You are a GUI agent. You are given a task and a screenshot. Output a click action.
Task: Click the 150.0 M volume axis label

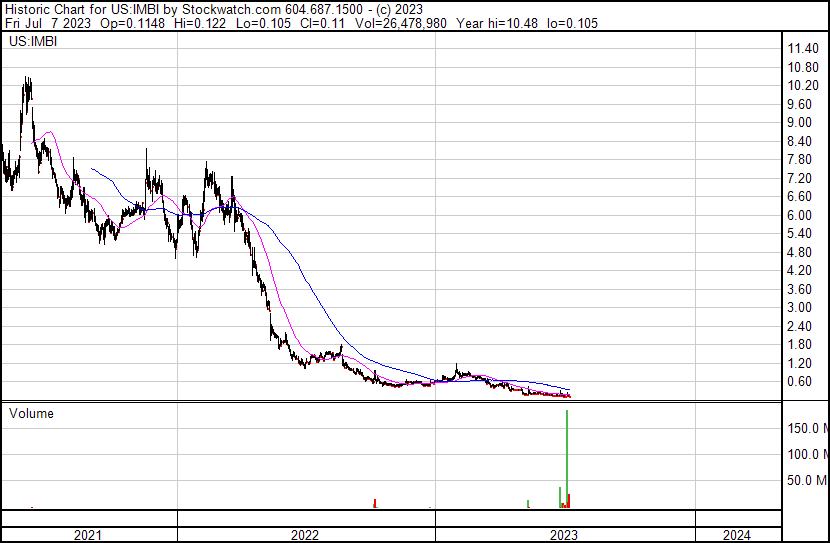click(x=806, y=428)
